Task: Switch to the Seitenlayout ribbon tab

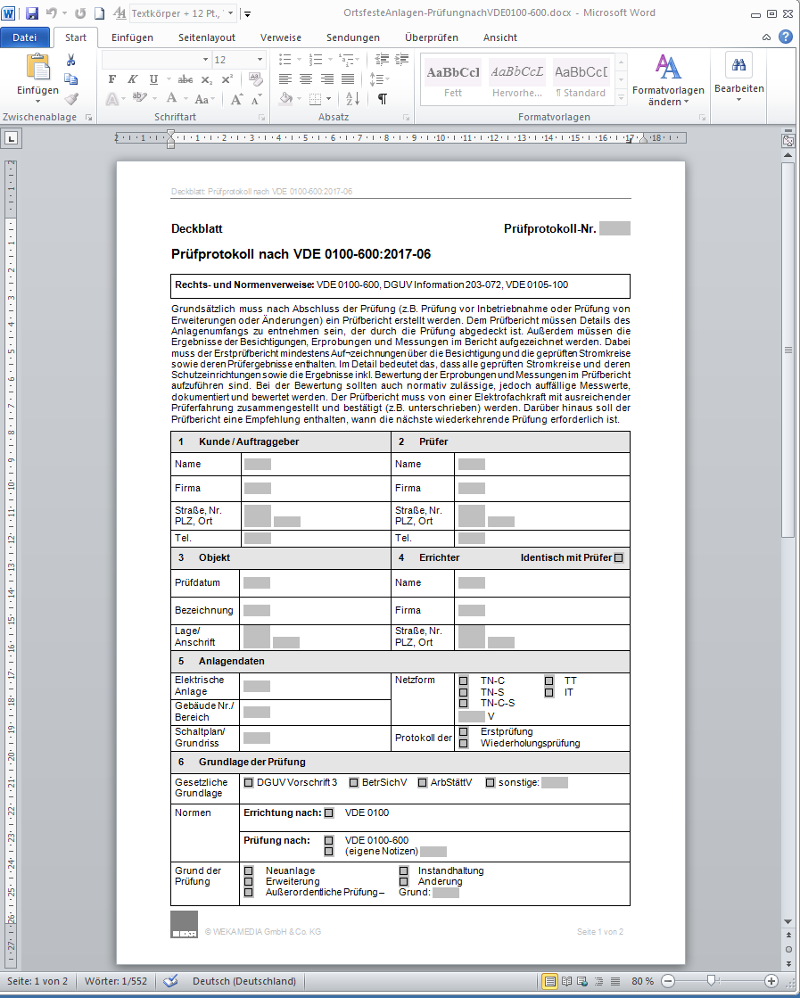Action: (207, 38)
